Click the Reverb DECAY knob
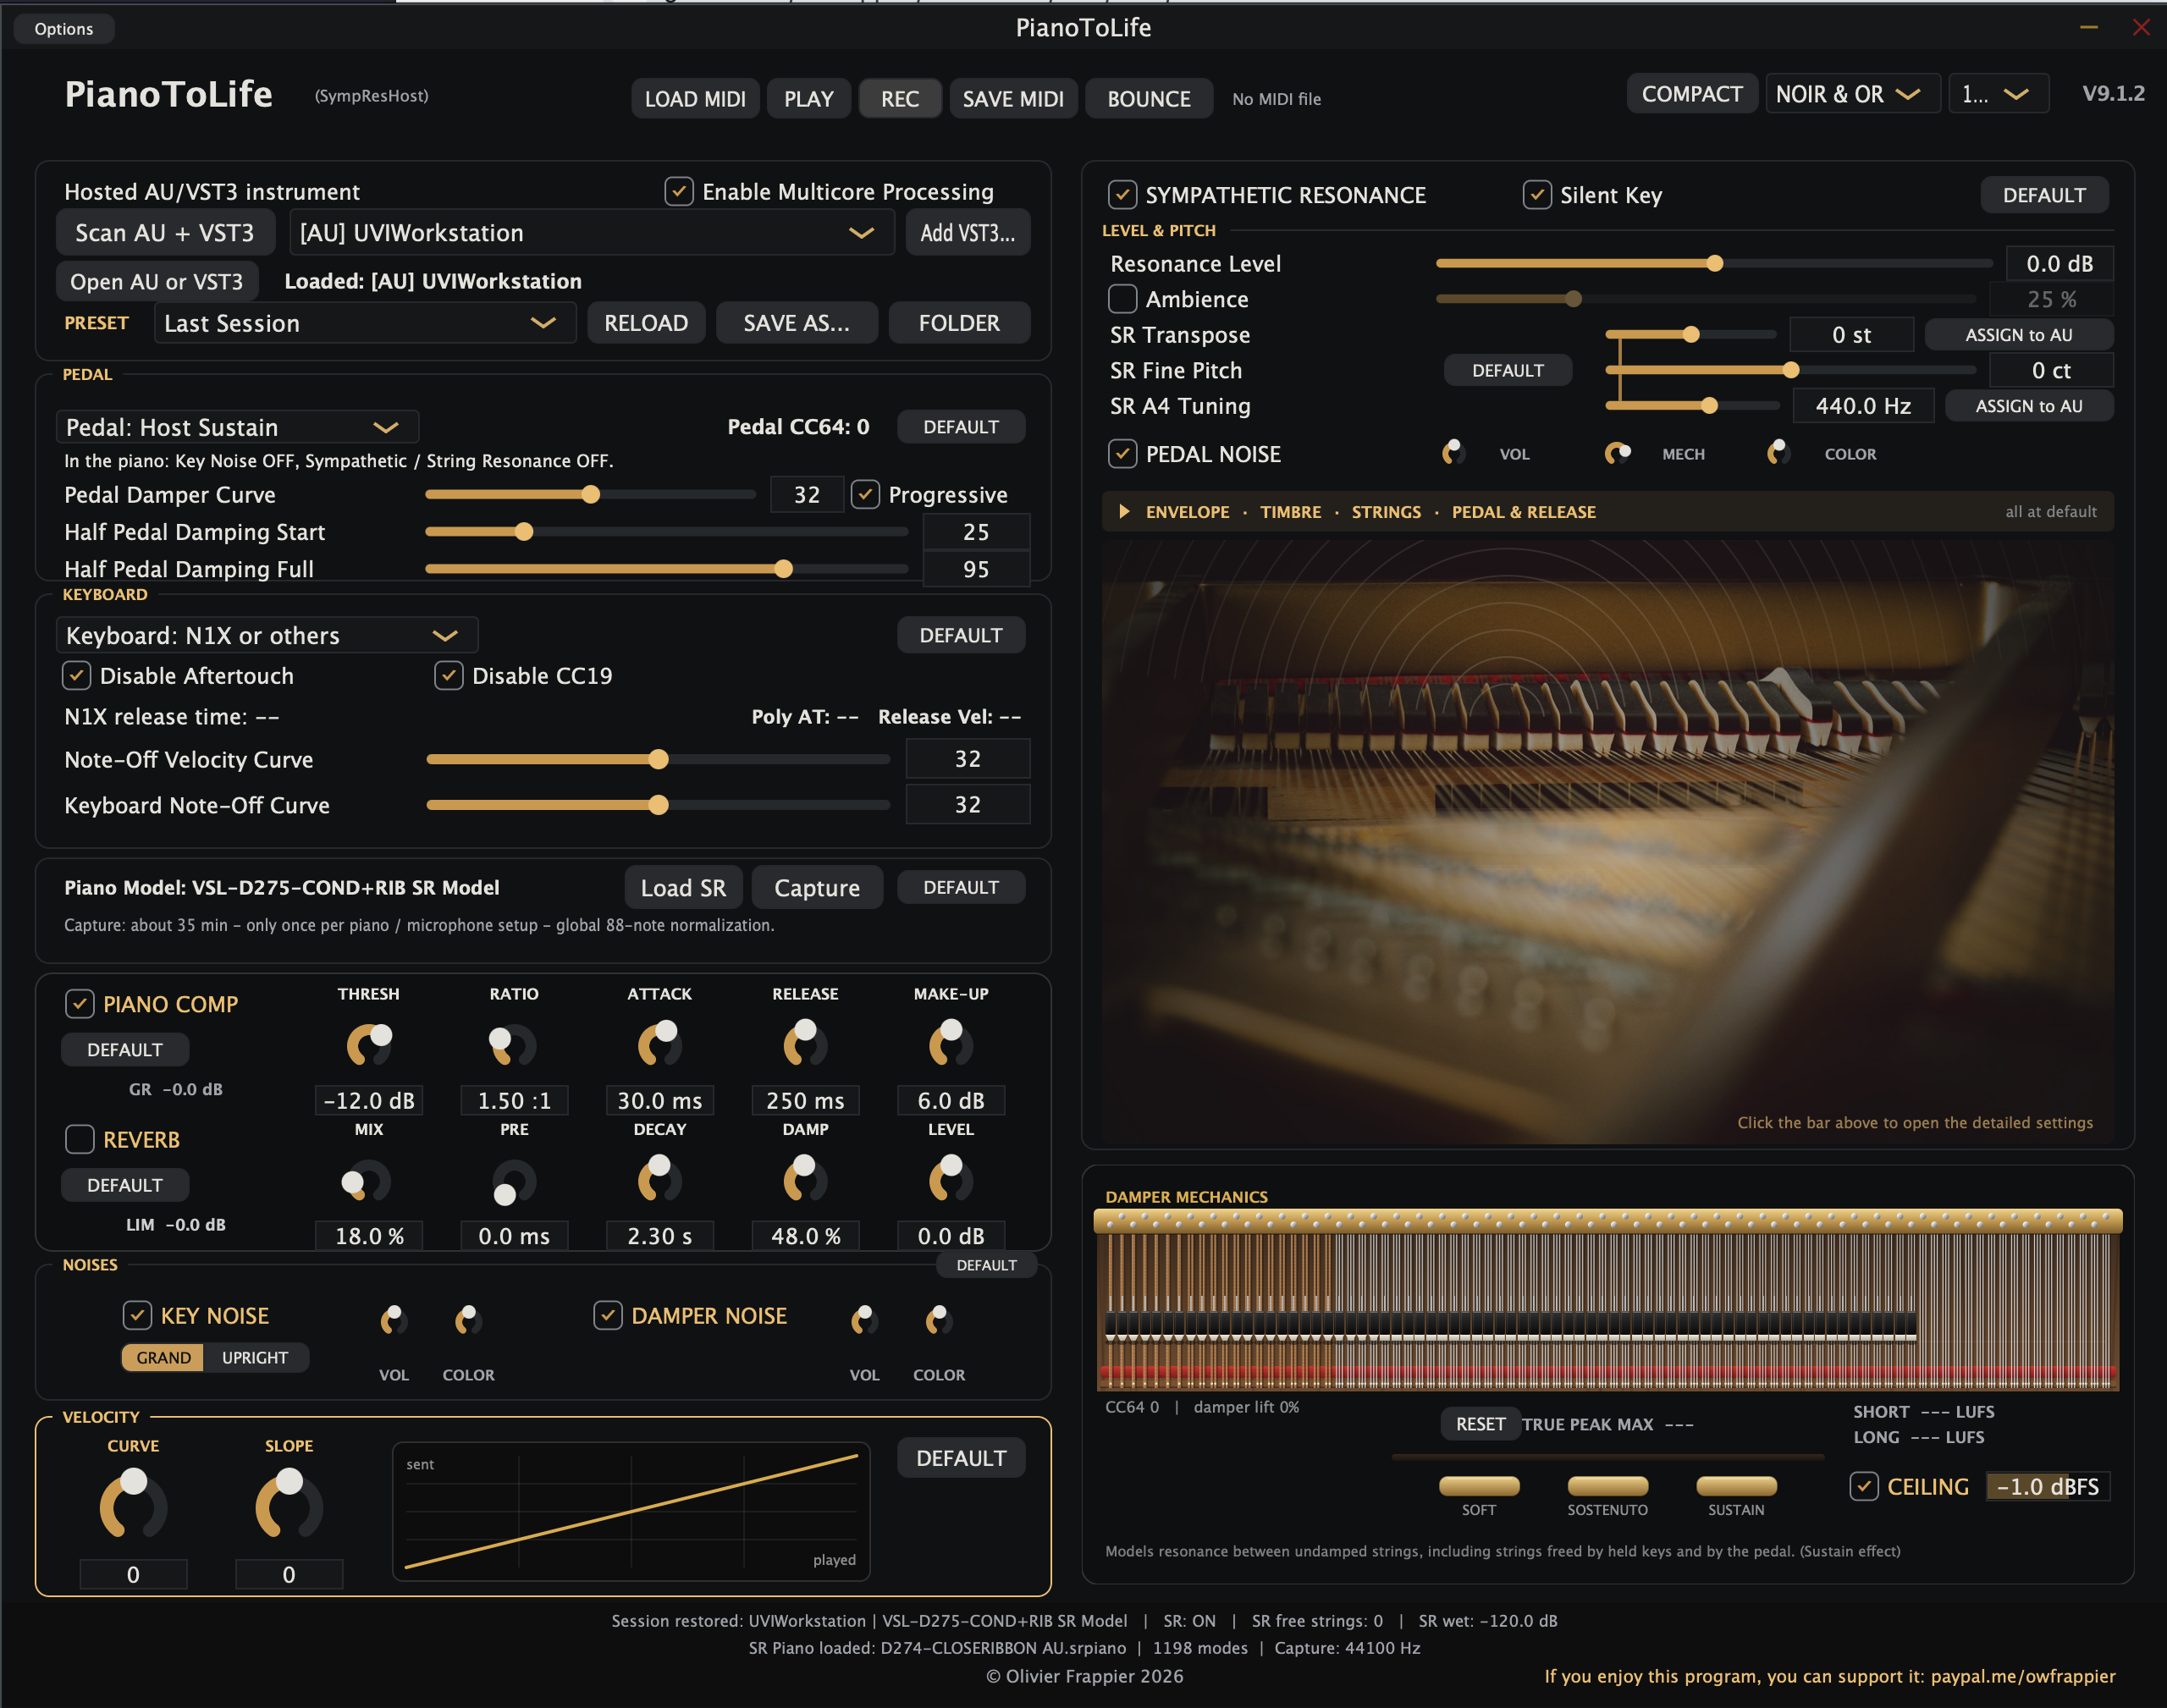The height and width of the screenshot is (1708, 2167). tap(659, 1179)
